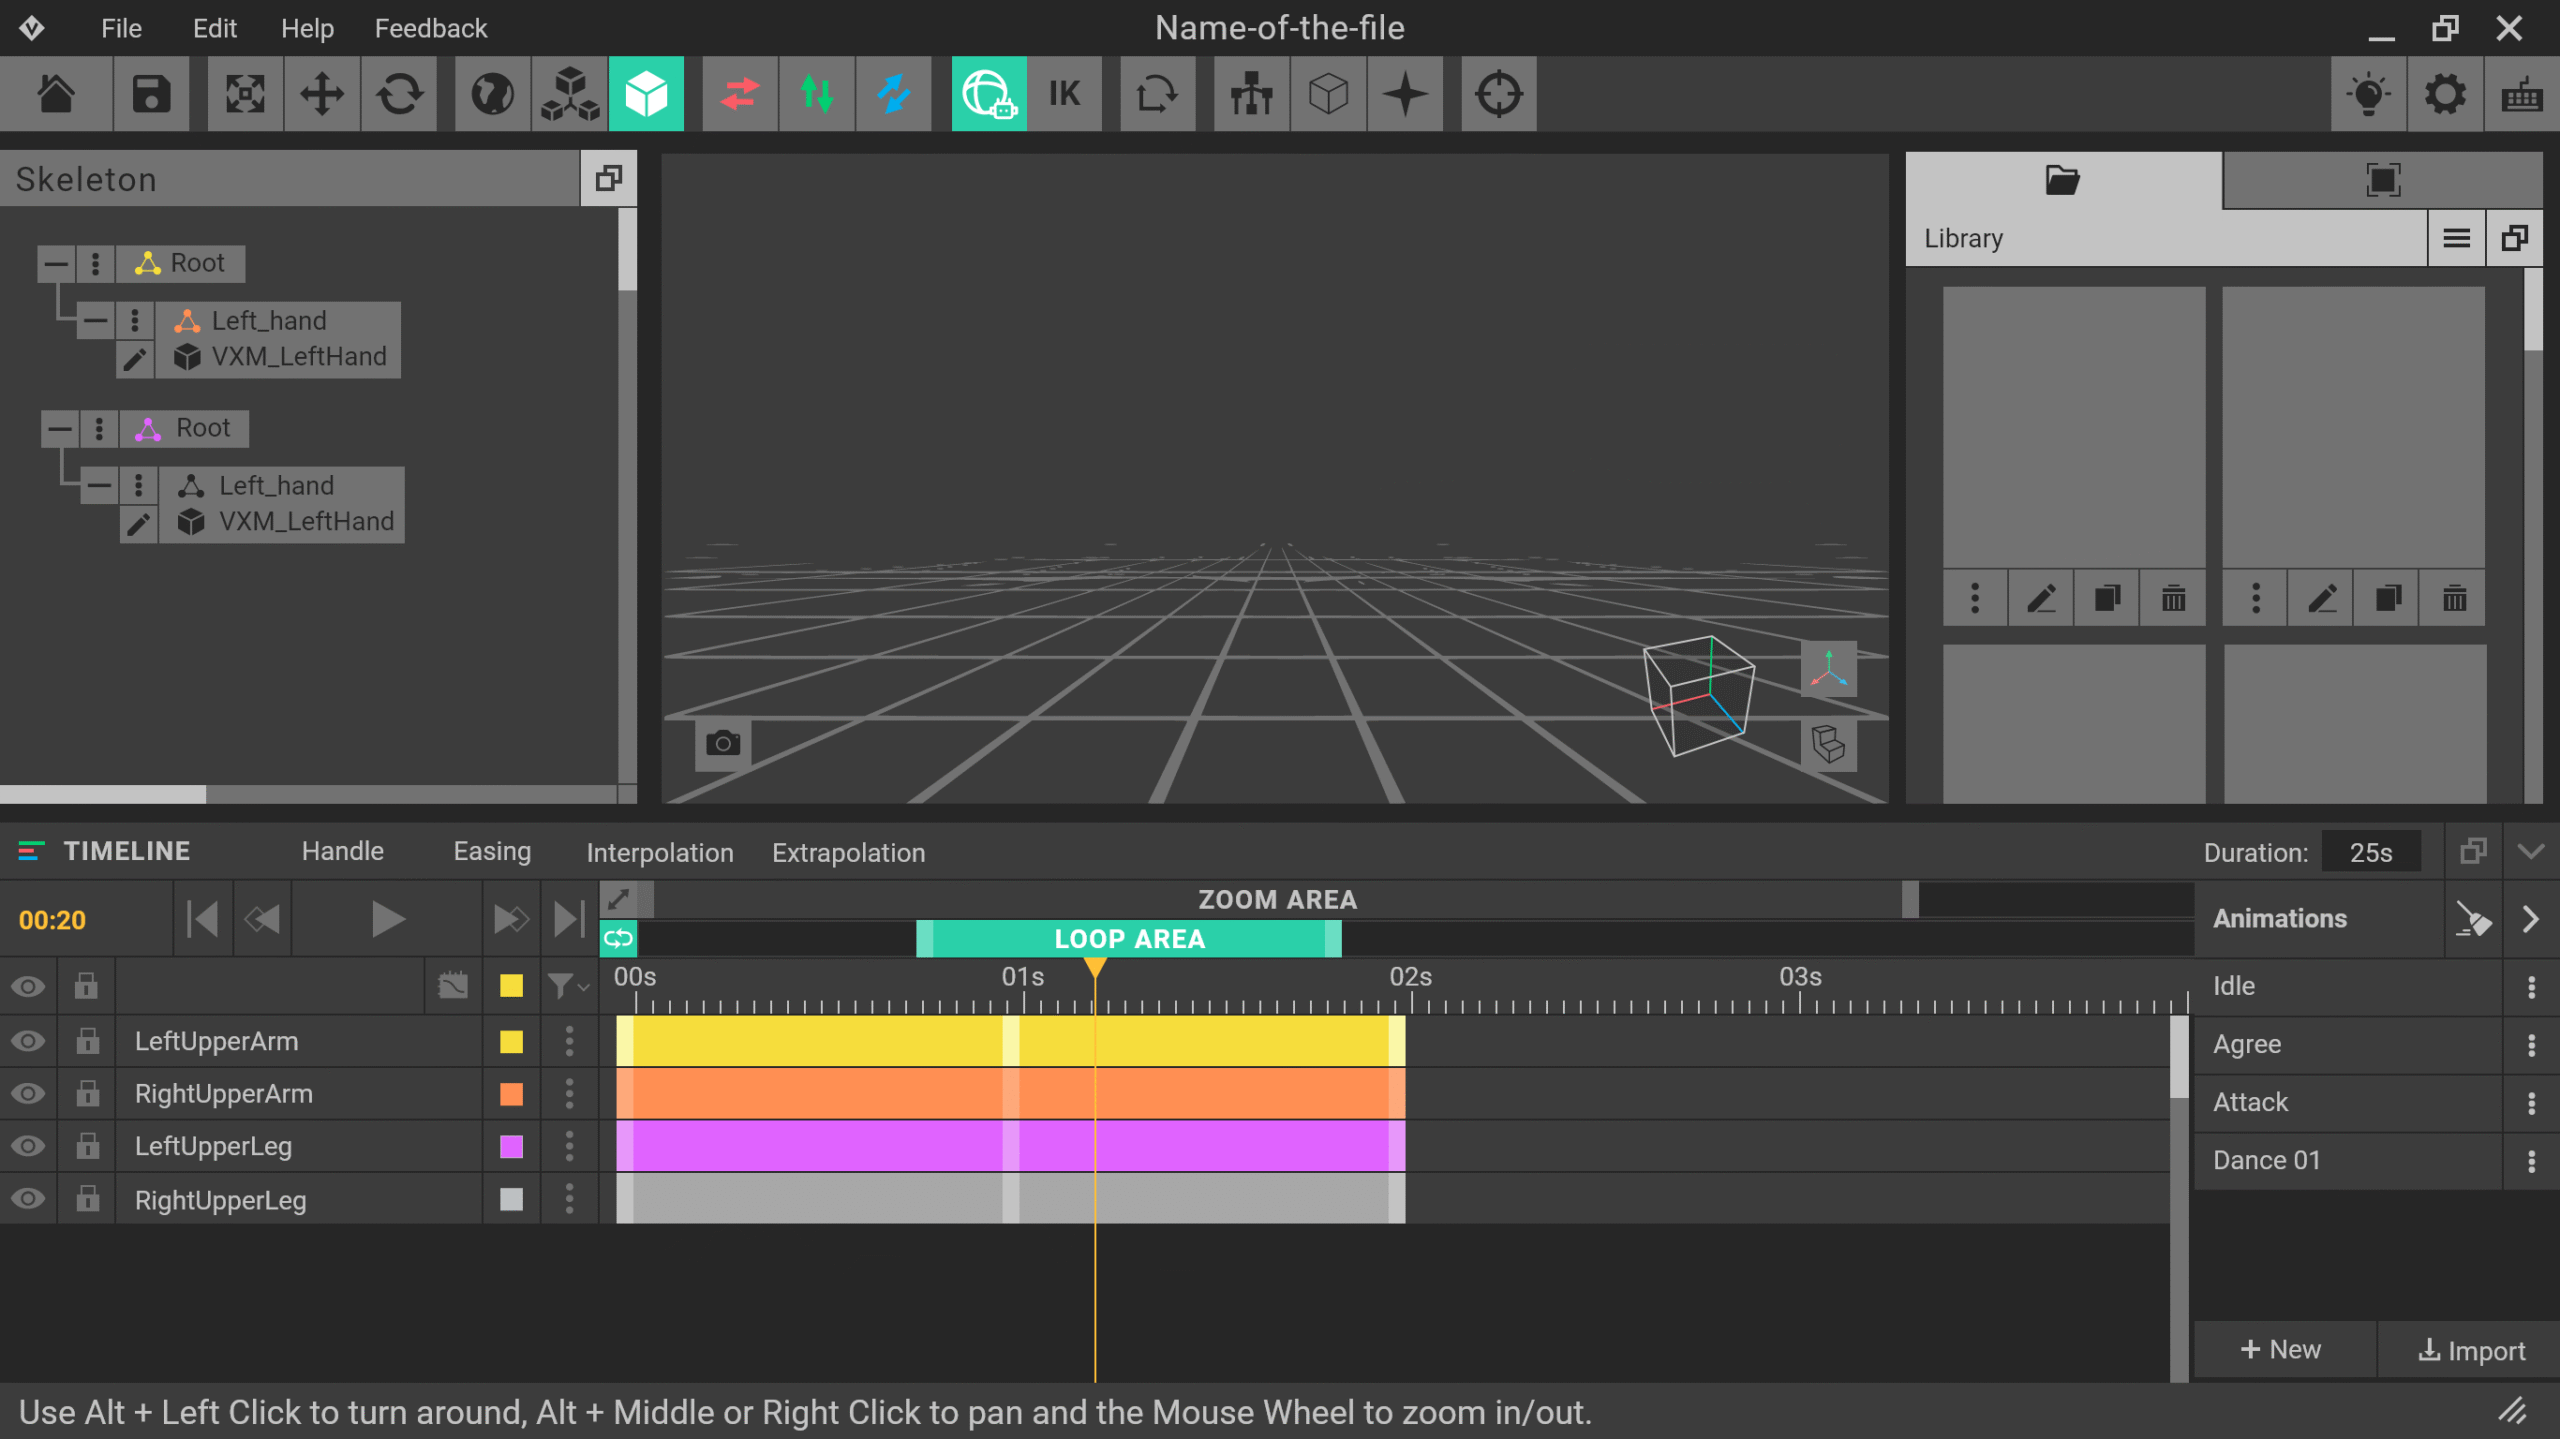
Task: Activate the Rotate tool
Action: [399, 94]
